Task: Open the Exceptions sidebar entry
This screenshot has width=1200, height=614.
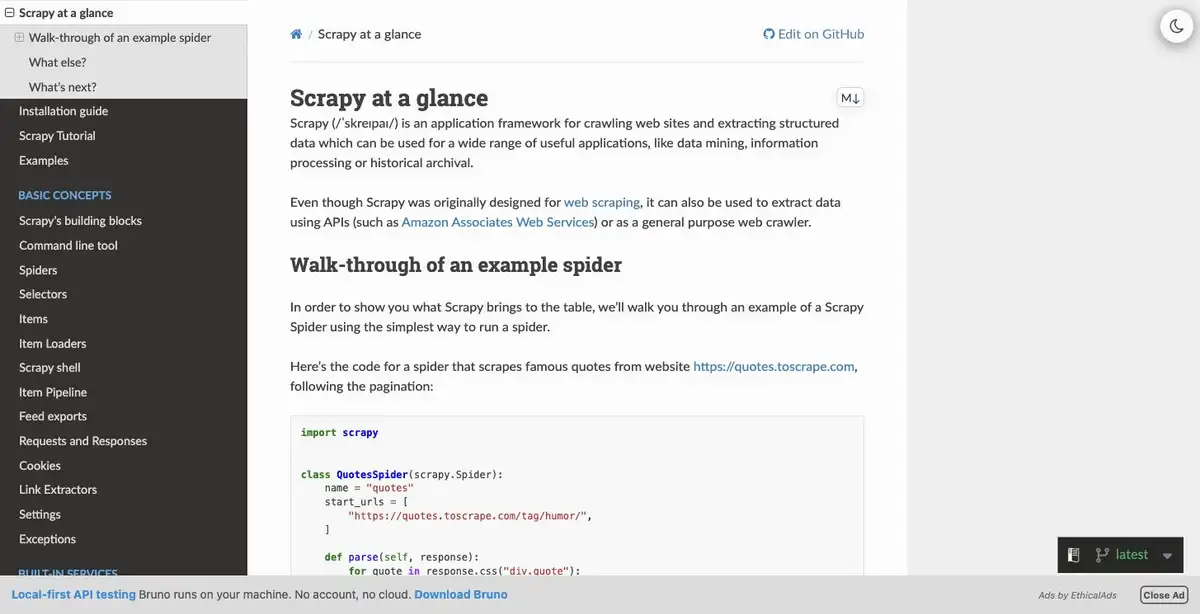Action: tap(47, 539)
